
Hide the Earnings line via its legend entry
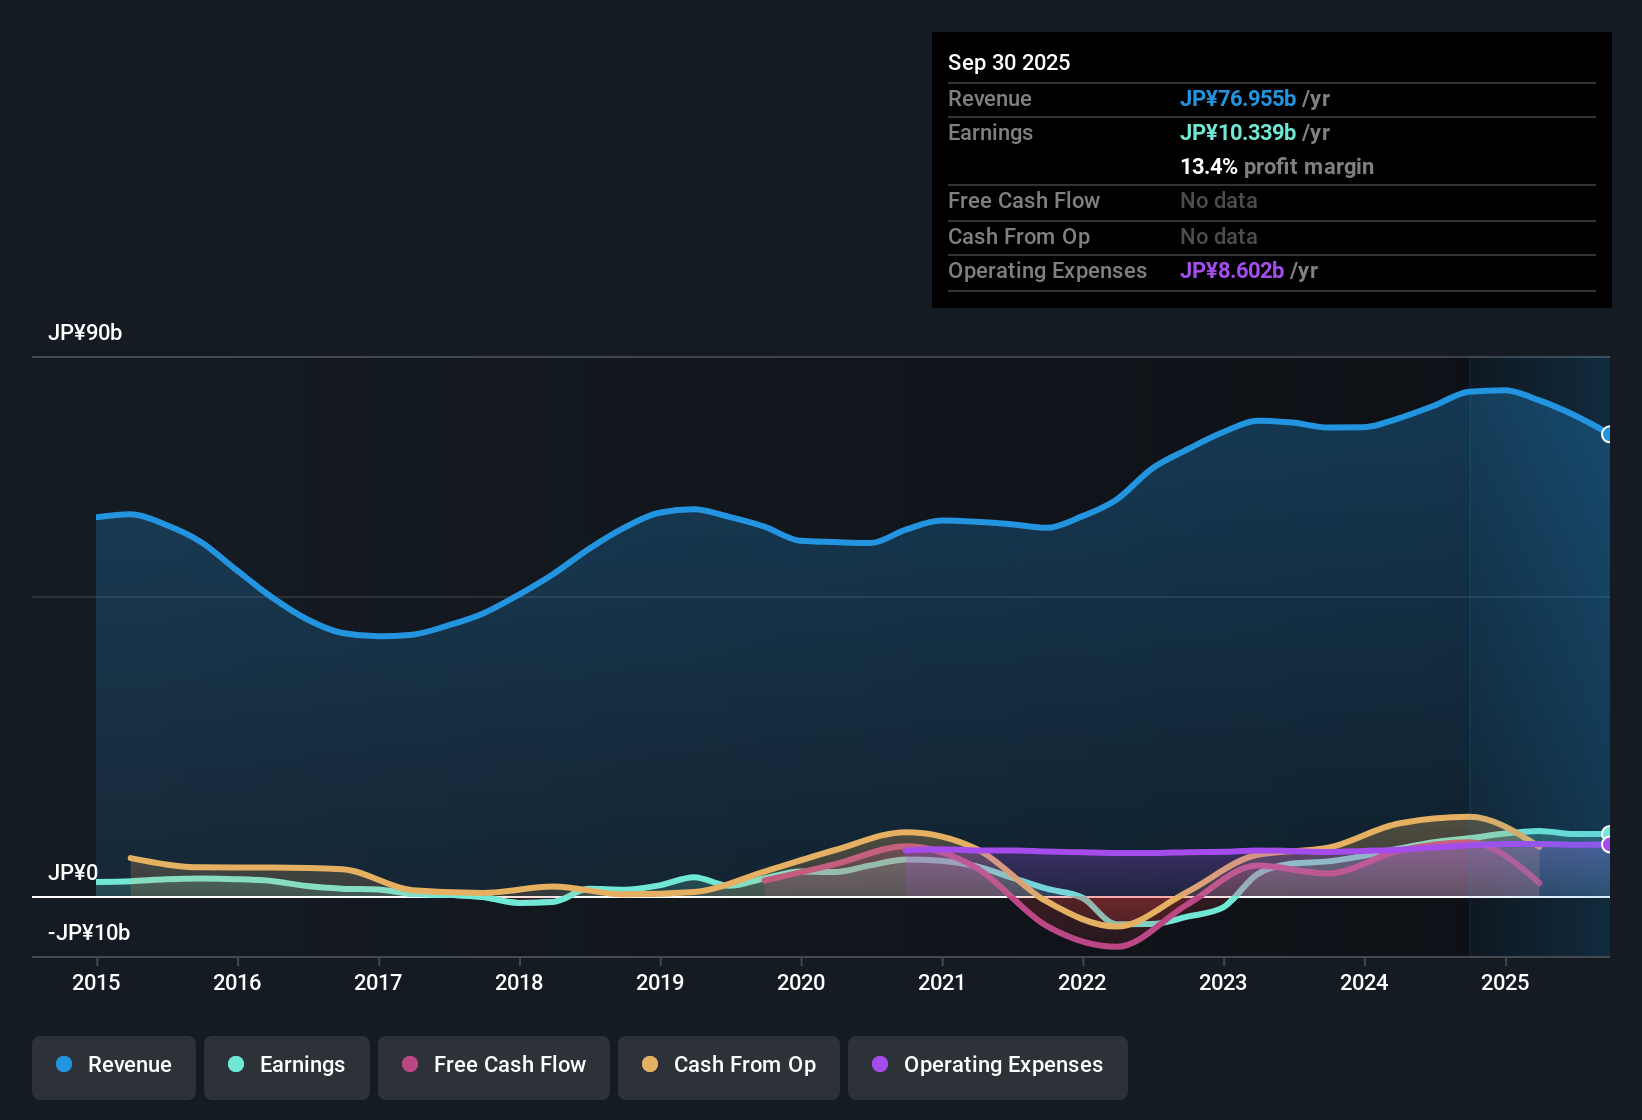point(286,1065)
